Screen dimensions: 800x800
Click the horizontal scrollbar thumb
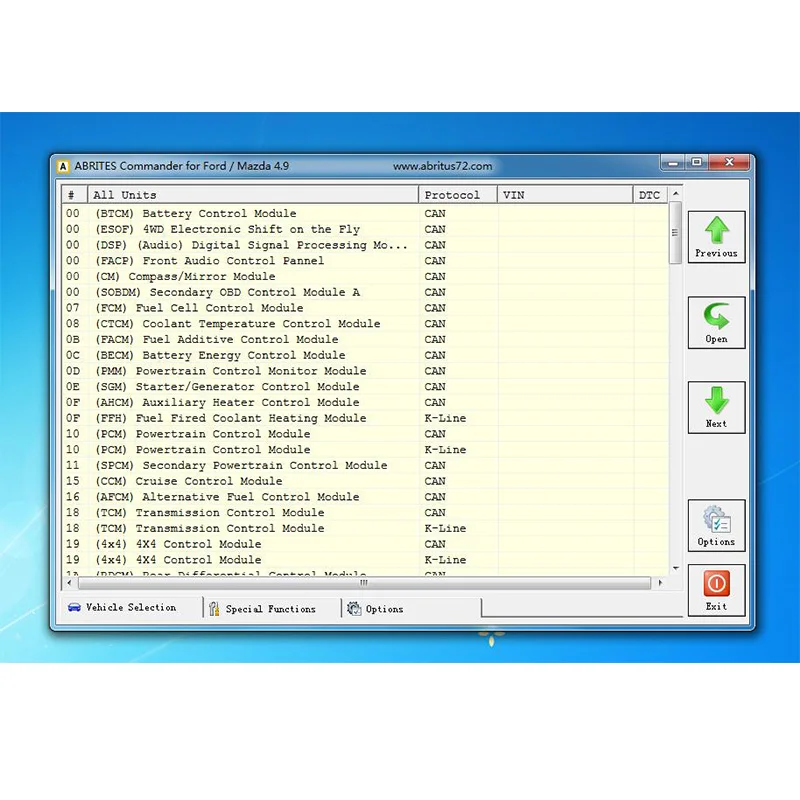point(364,583)
